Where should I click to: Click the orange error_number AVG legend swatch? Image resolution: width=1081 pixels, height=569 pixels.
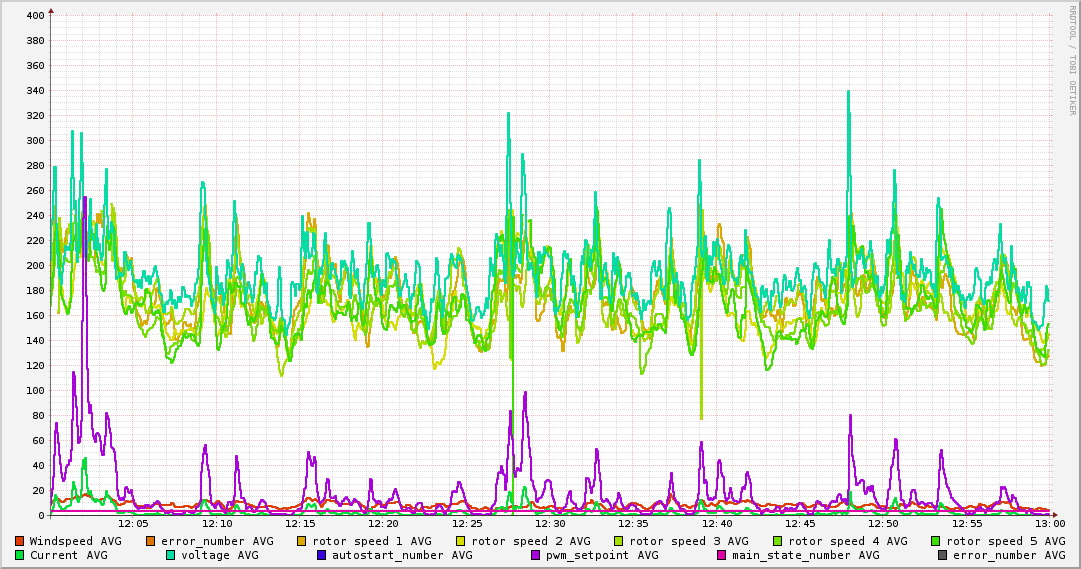(x=151, y=541)
